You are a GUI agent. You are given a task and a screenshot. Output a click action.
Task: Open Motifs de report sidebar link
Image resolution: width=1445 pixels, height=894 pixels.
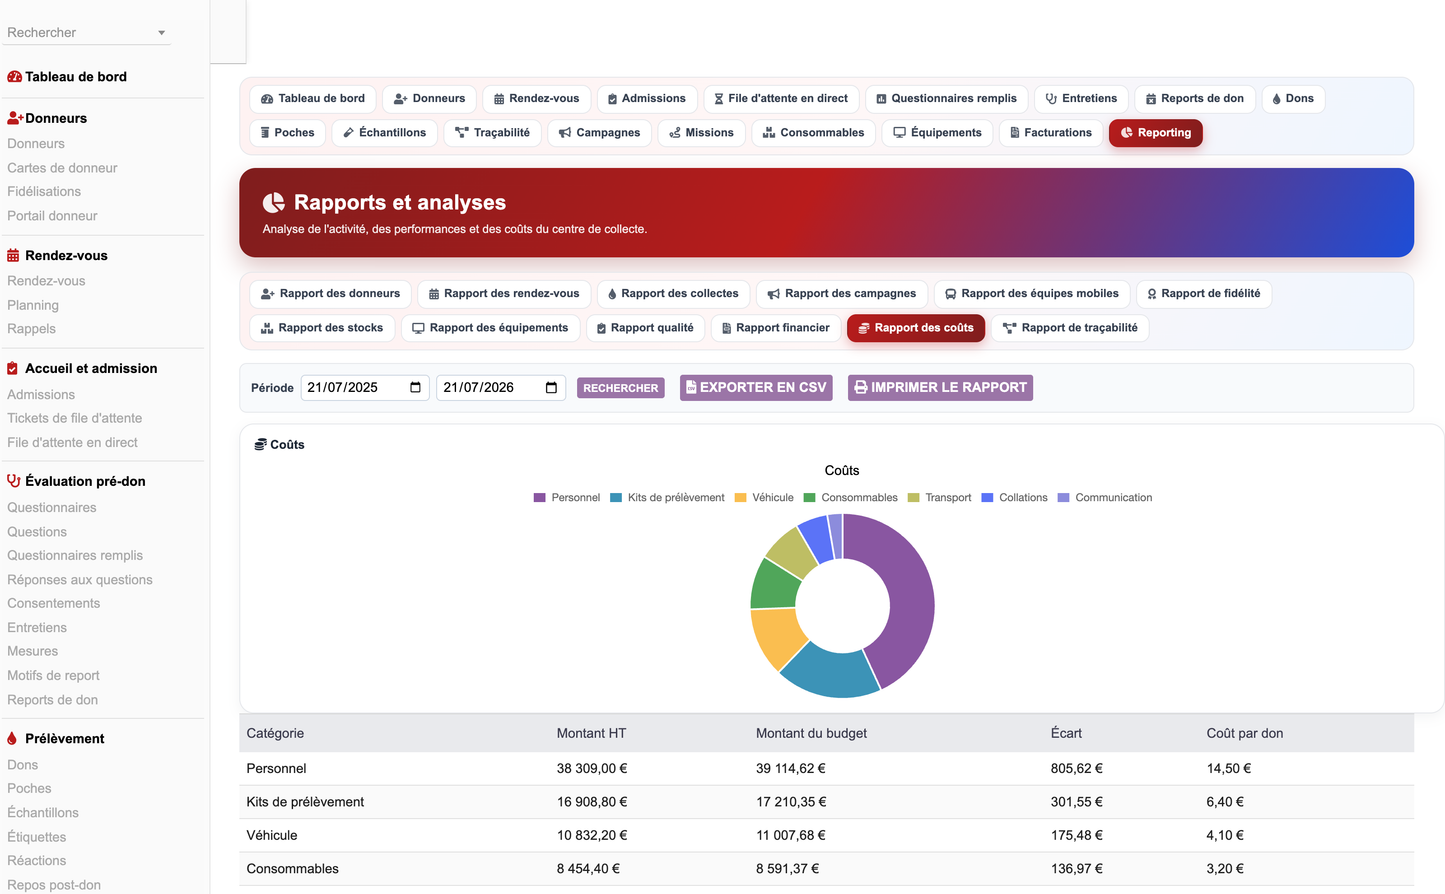click(53, 676)
